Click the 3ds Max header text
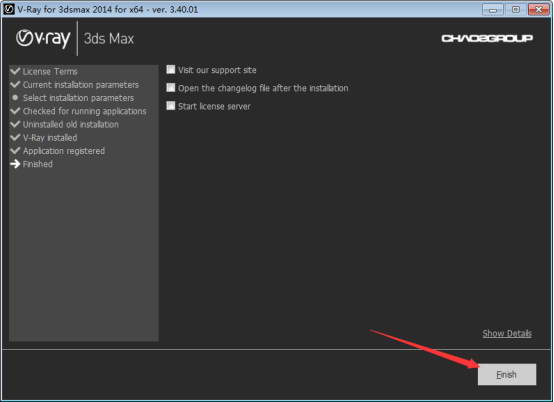The height and width of the screenshot is (402, 554). (109, 39)
